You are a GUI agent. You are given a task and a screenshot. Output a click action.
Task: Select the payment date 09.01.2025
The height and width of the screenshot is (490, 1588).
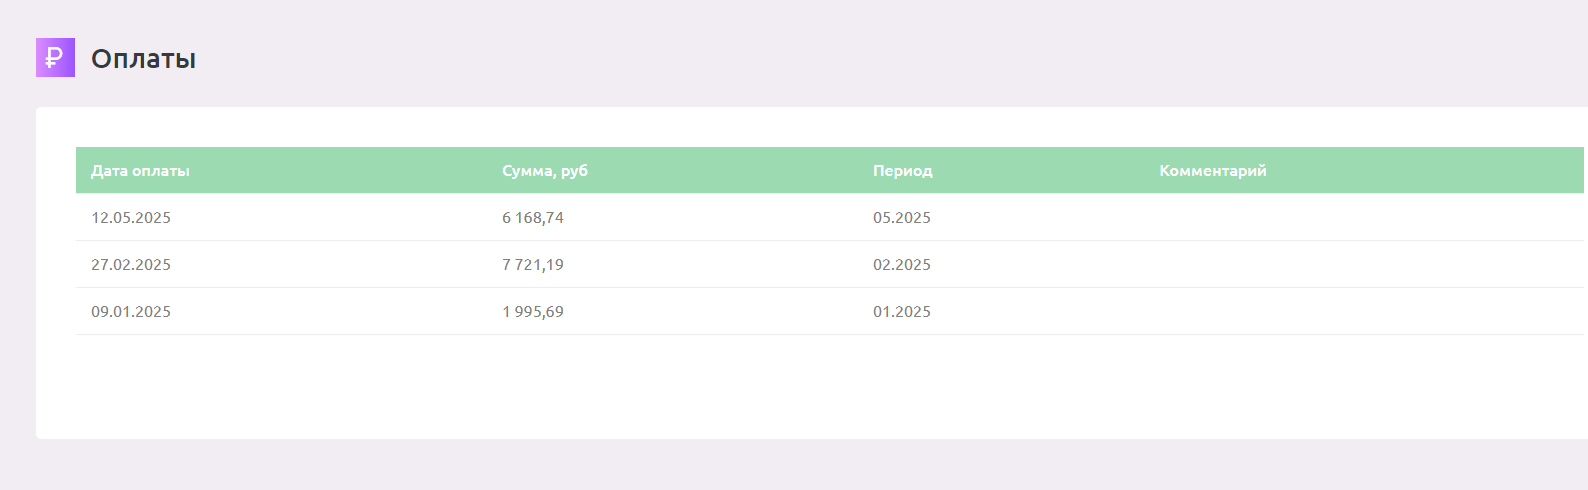coord(131,312)
